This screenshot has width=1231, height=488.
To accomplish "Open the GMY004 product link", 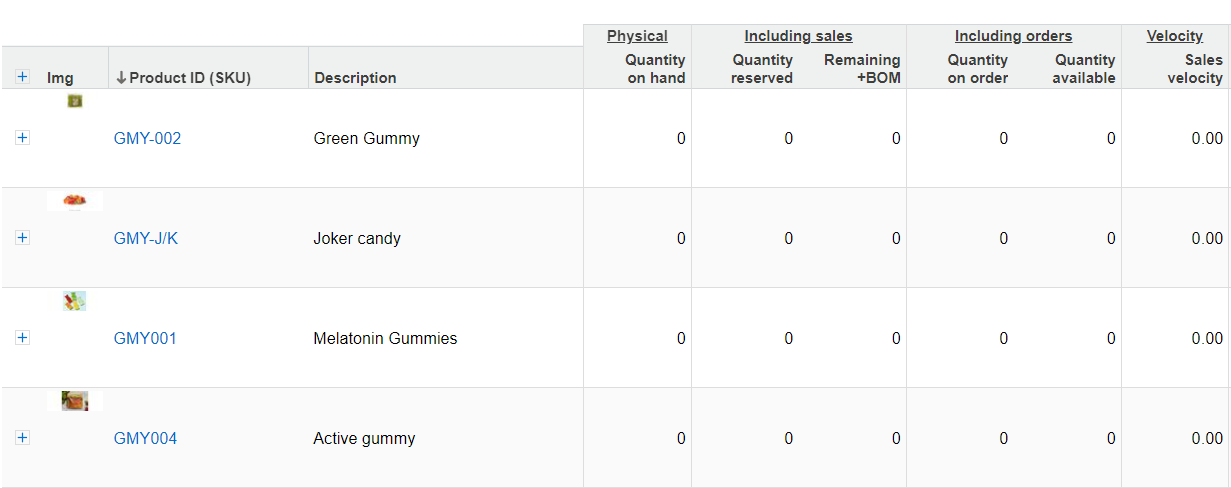I will pyautogui.click(x=145, y=438).
